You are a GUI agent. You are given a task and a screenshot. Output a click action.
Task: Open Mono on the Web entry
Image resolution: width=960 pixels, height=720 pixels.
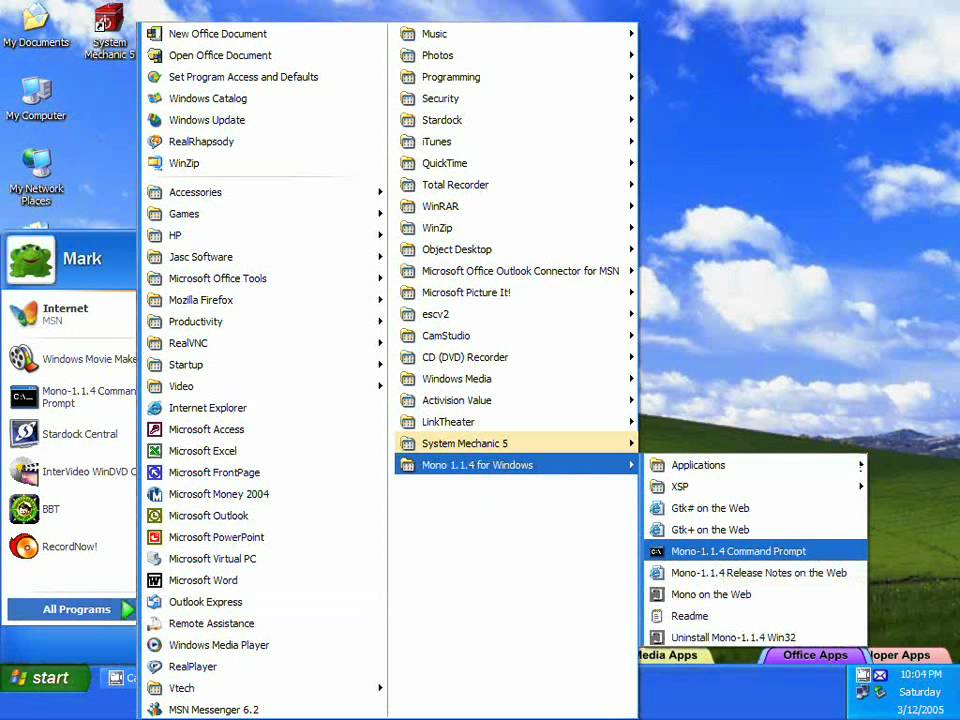click(756, 594)
